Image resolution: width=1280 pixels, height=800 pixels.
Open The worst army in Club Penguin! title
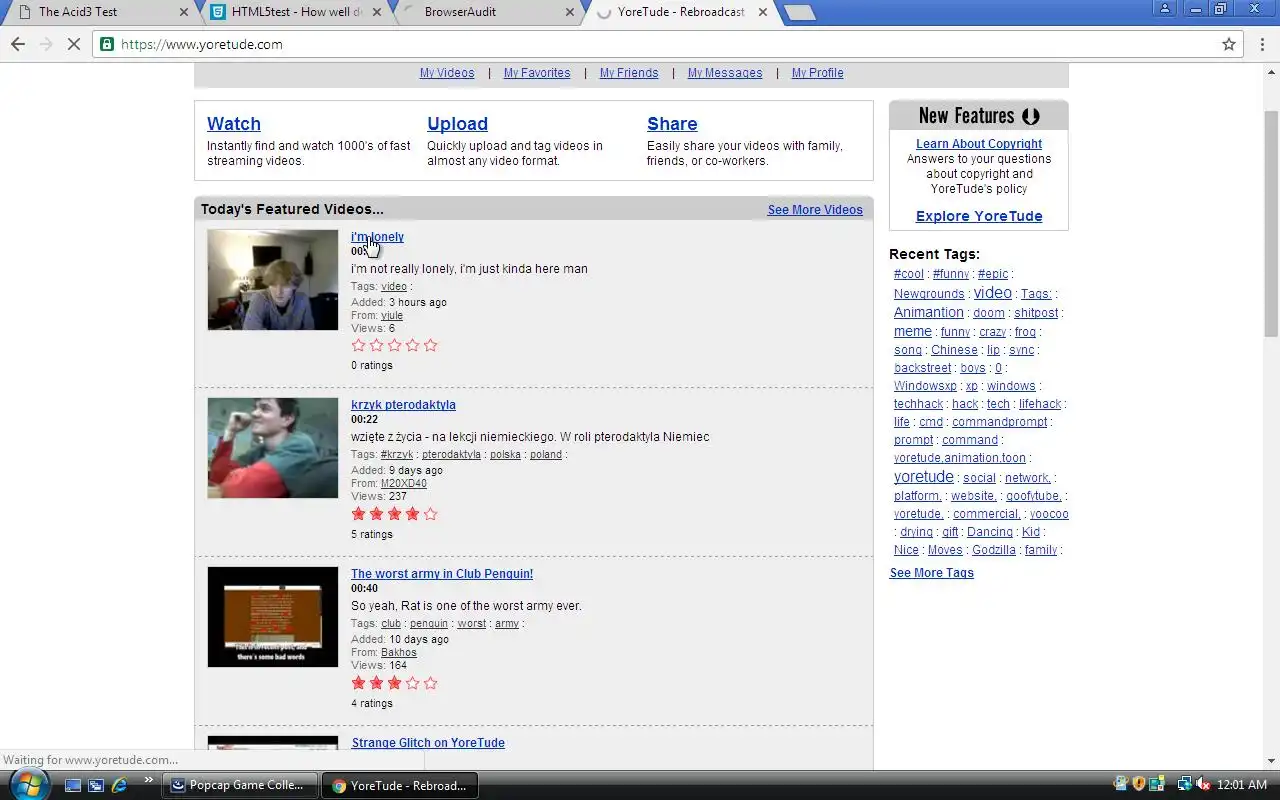point(442,574)
